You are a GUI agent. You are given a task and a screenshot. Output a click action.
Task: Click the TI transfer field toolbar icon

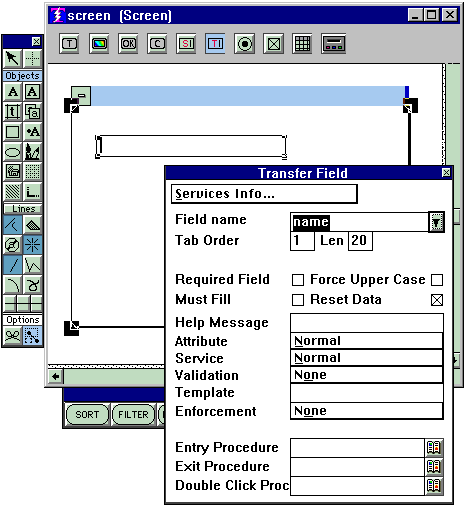pos(215,43)
